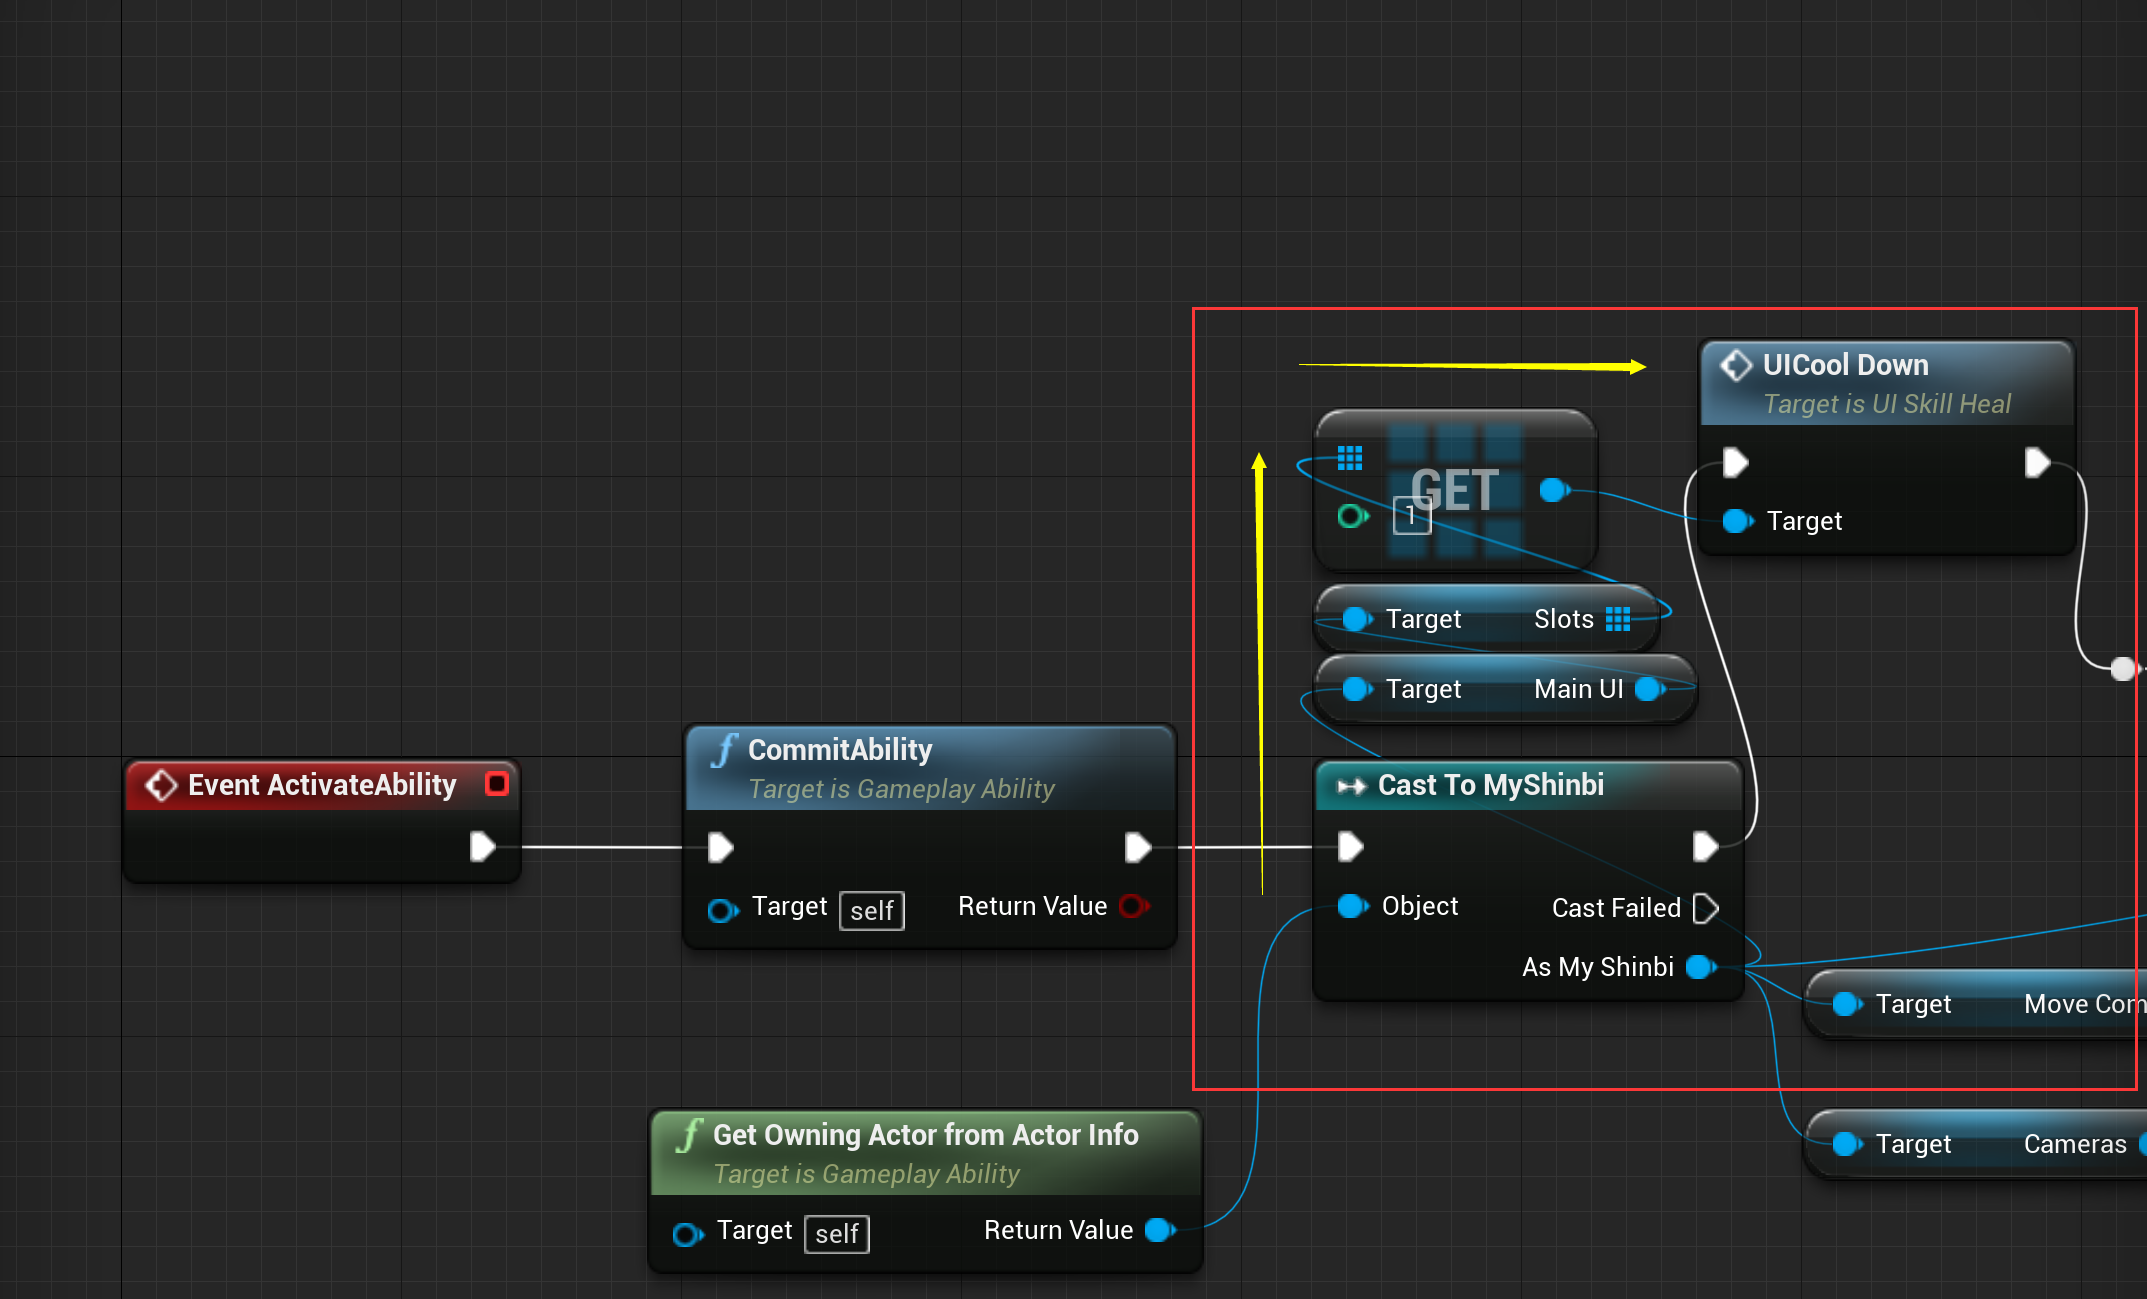2147x1299 pixels.
Task: Click the CommitAbility node title
Action: 840,749
